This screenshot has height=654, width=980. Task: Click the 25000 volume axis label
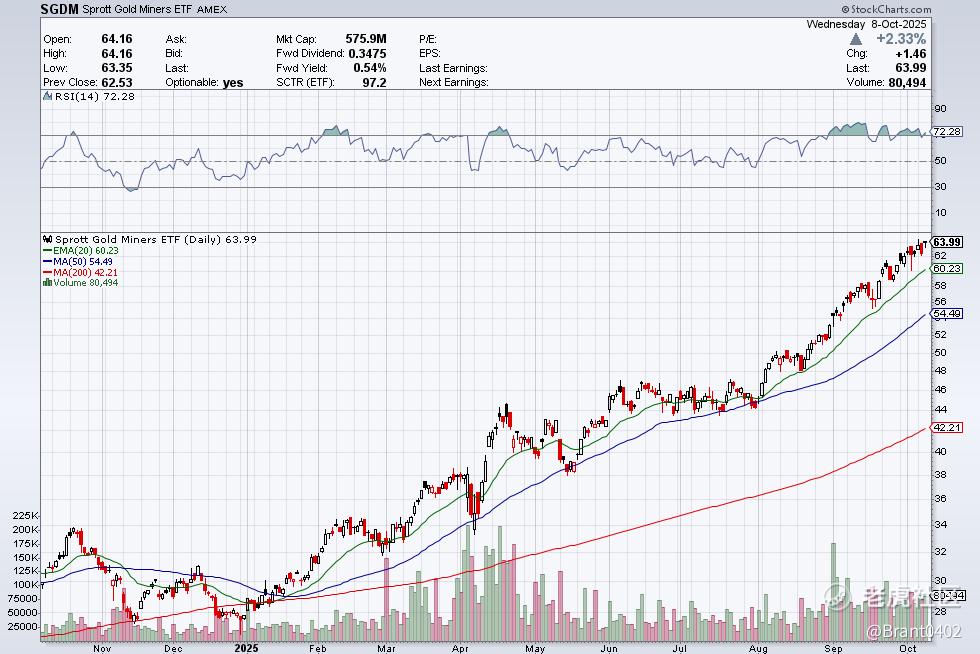pos(22,626)
